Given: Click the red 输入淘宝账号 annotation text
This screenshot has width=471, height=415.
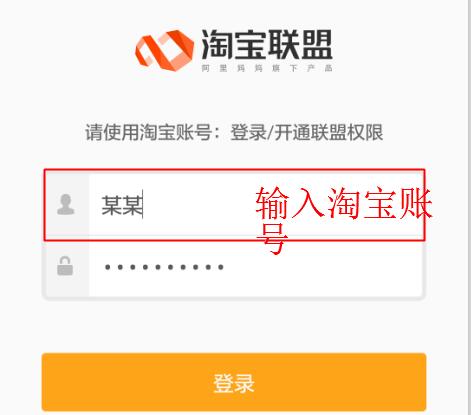Looking at the screenshot, I should 344,203.
